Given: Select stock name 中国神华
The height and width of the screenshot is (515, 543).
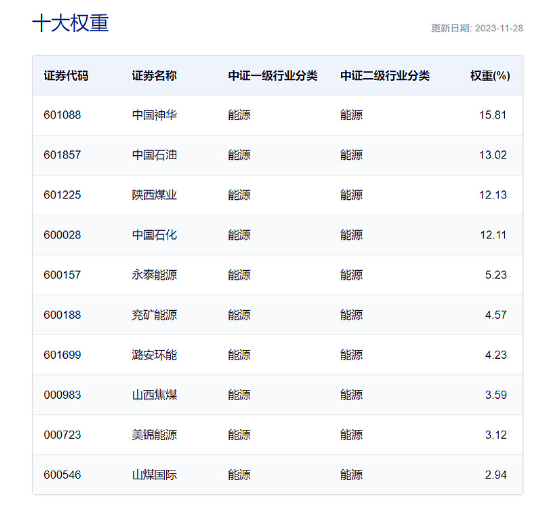Looking at the screenshot, I should [x=154, y=115].
